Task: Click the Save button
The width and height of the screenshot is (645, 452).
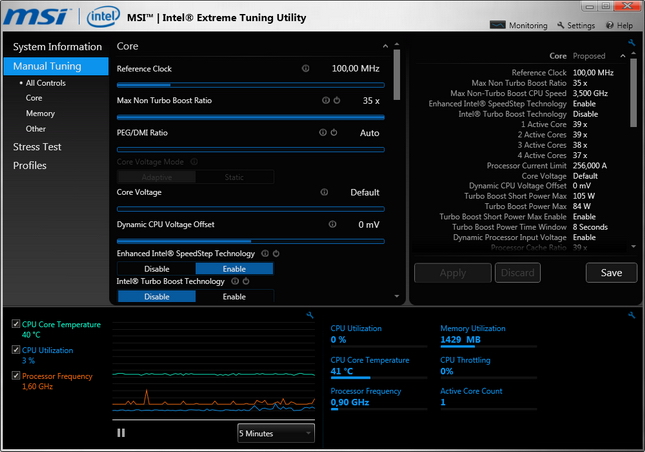Action: (x=611, y=273)
